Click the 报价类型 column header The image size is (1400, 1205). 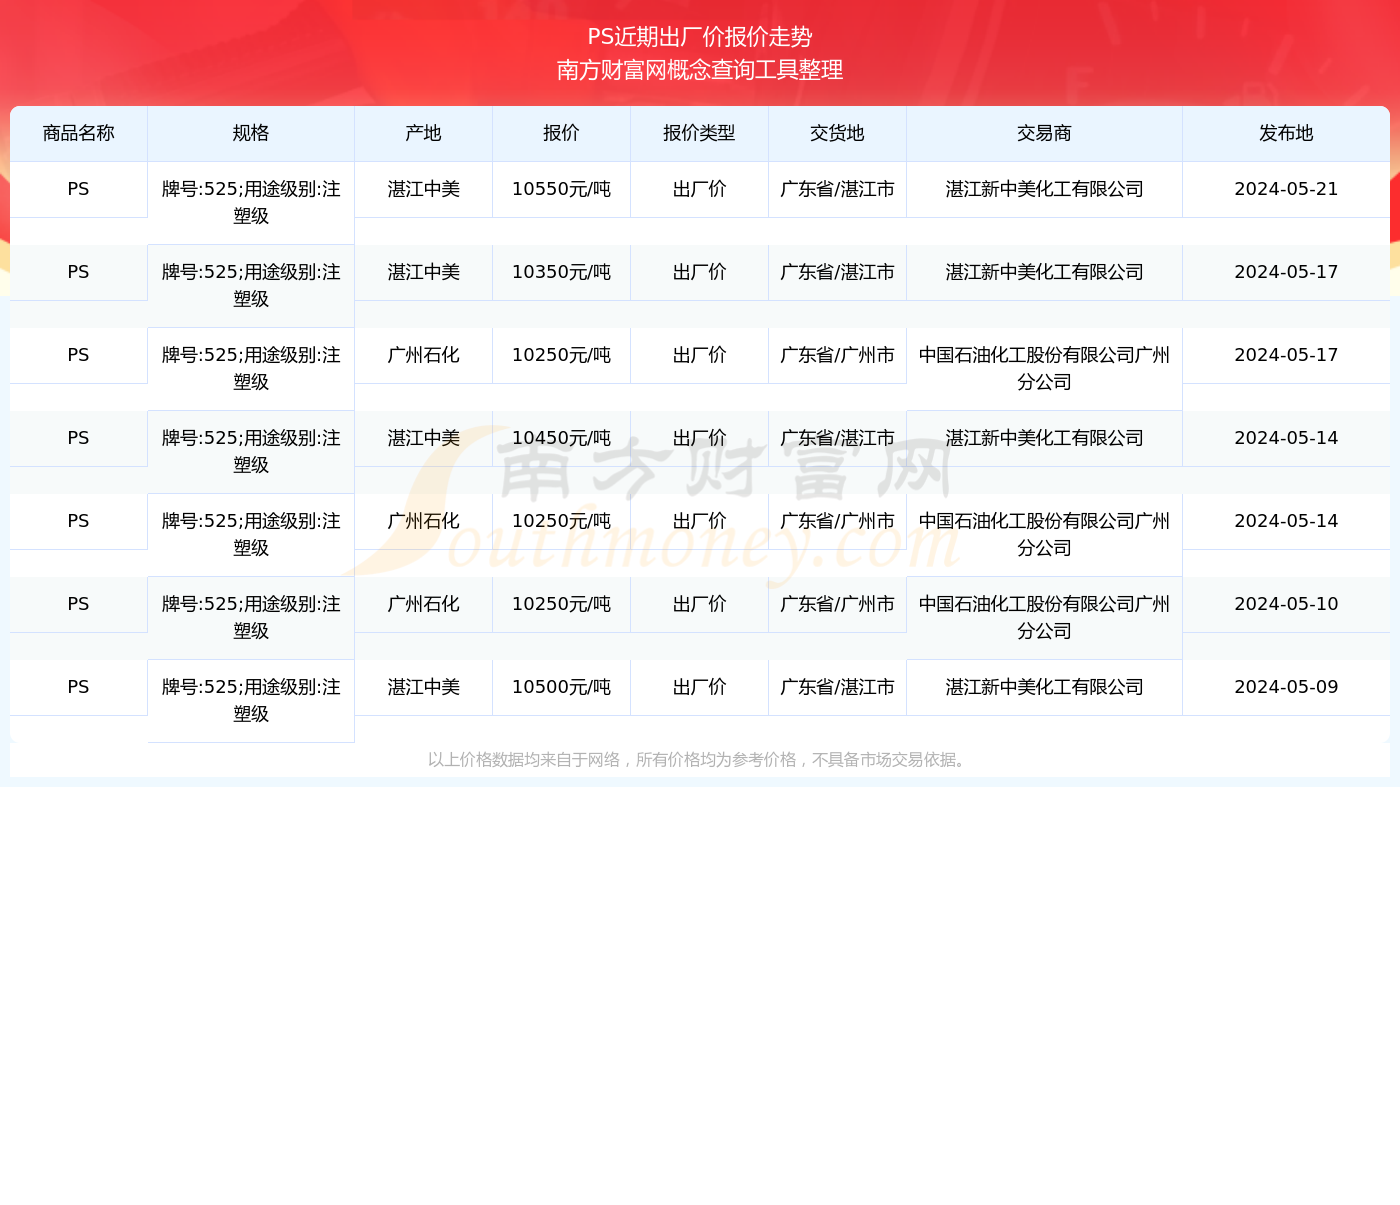[699, 133]
